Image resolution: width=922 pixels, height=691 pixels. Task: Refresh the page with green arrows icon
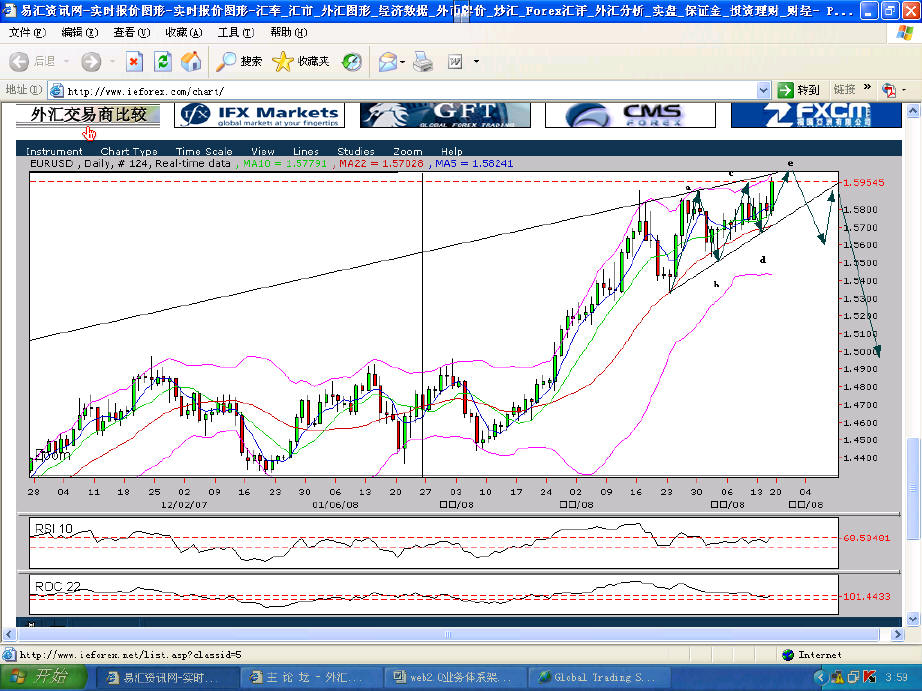click(x=163, y=61)
